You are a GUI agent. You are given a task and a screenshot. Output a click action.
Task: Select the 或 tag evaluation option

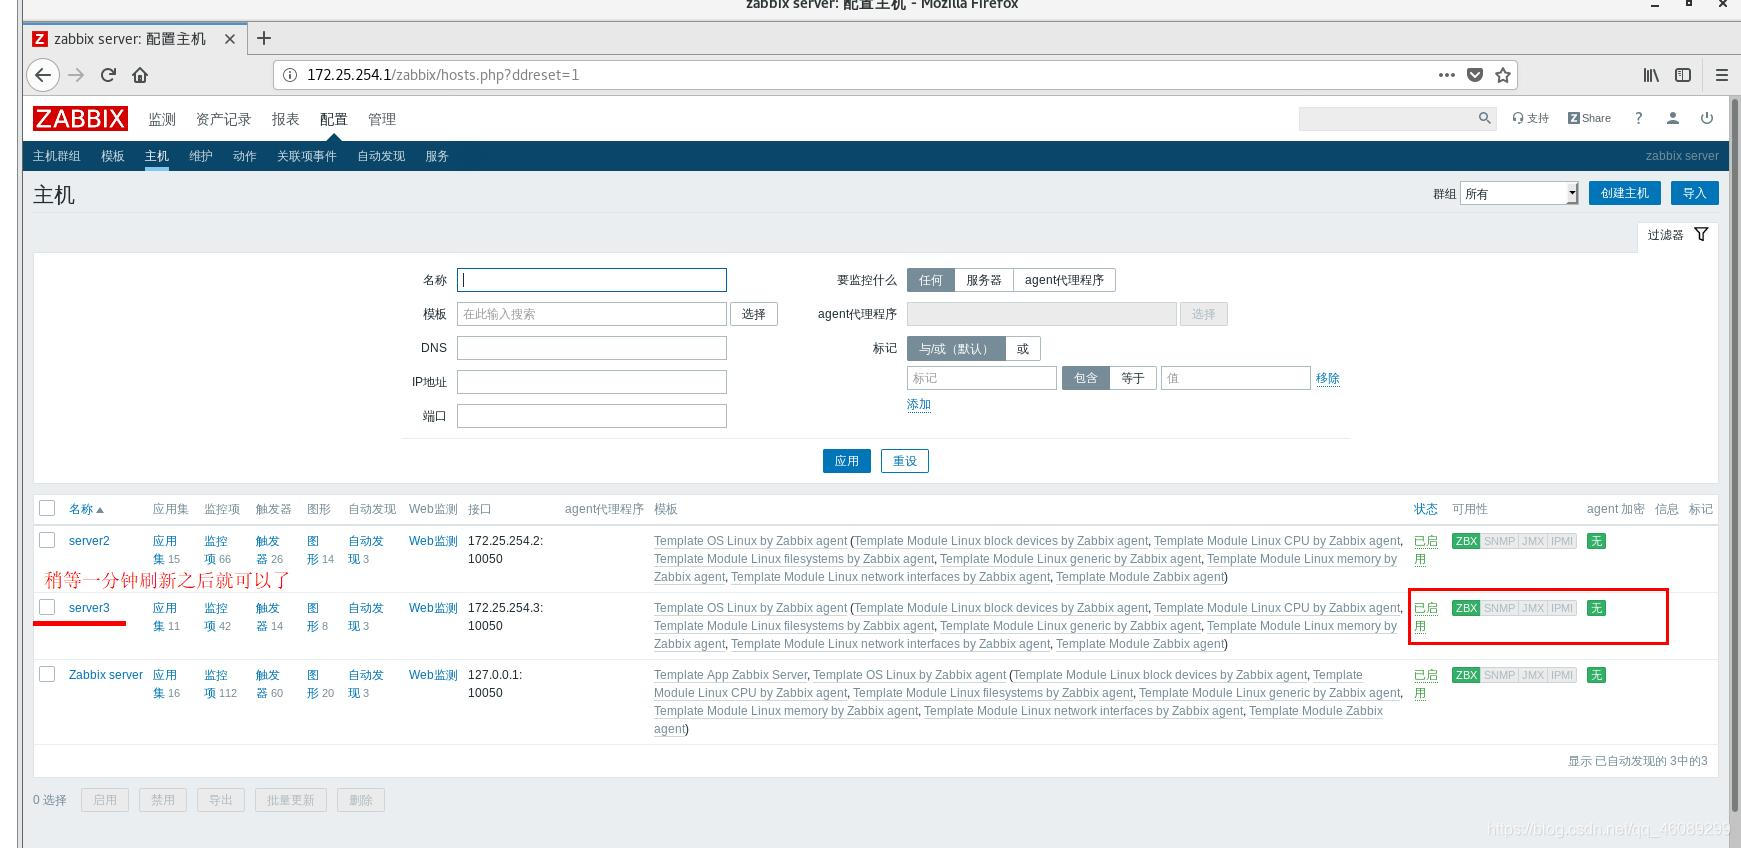pos(1023,349)
